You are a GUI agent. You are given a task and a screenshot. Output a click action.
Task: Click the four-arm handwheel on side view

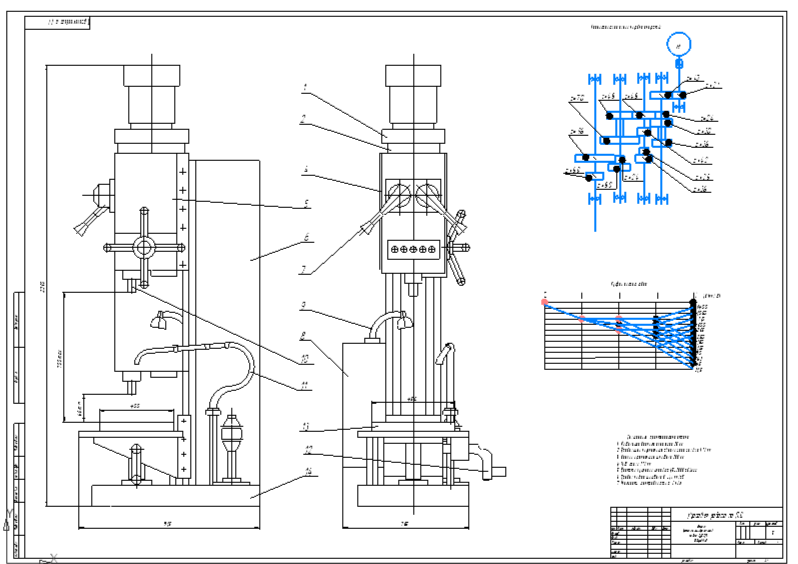[144, 248]
